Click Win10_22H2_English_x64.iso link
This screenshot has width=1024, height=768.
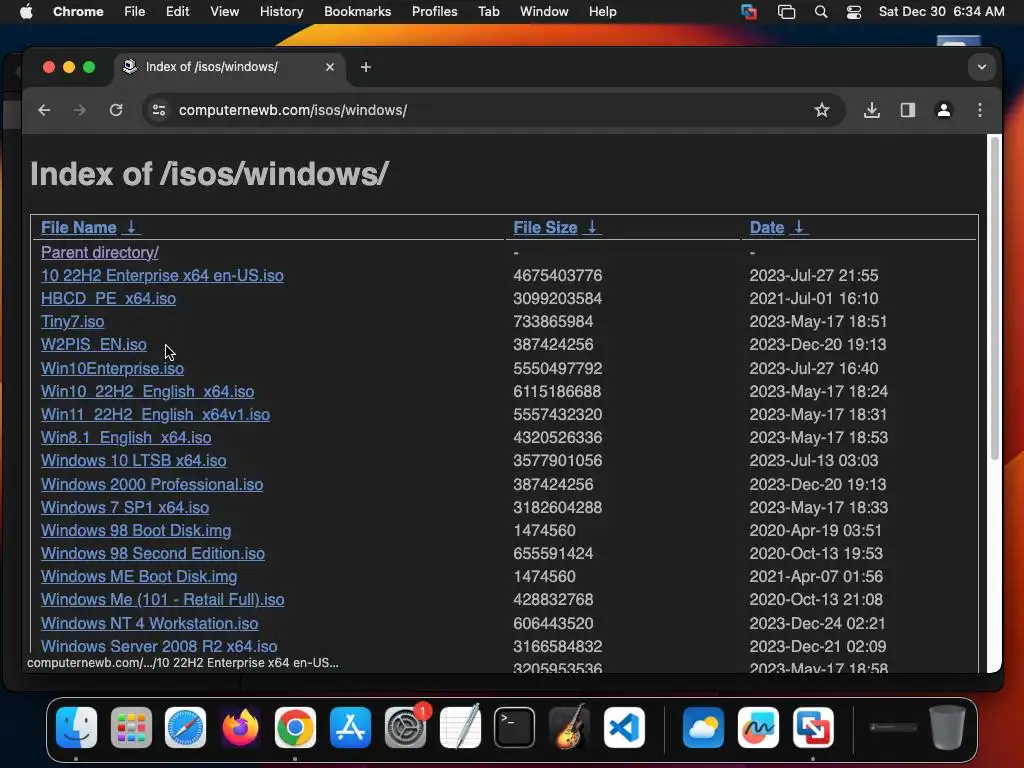[148, 392]
